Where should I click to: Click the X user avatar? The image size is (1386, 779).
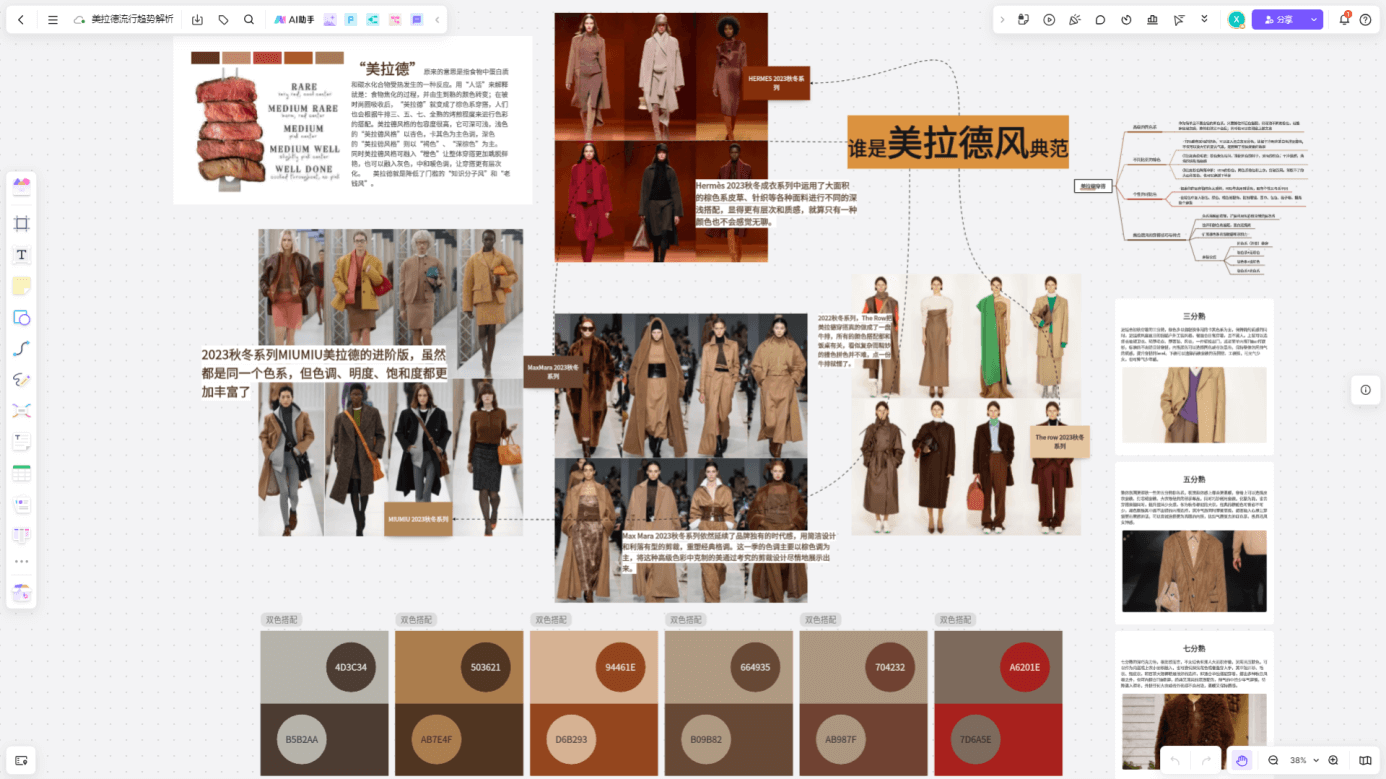[1237, 20]
